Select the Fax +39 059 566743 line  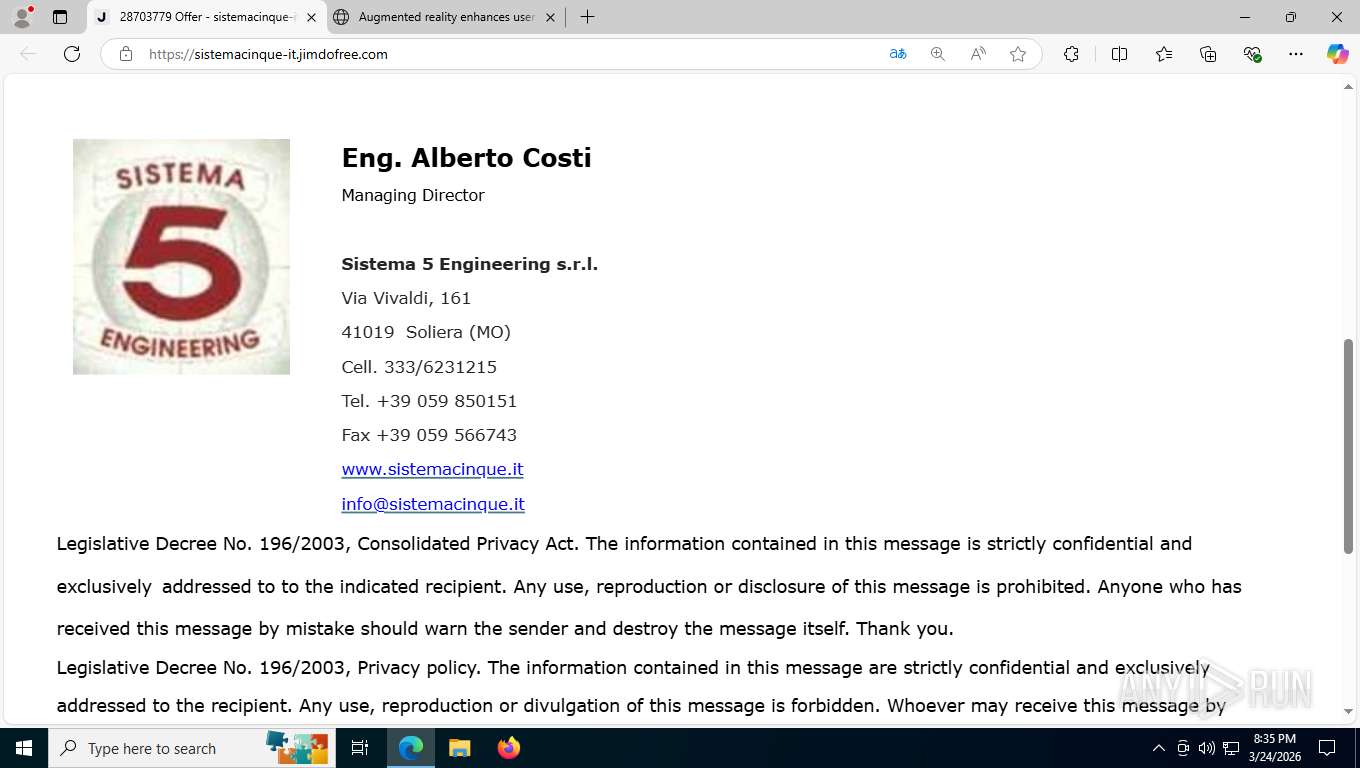pyautogui.click(x=429, y=435)
